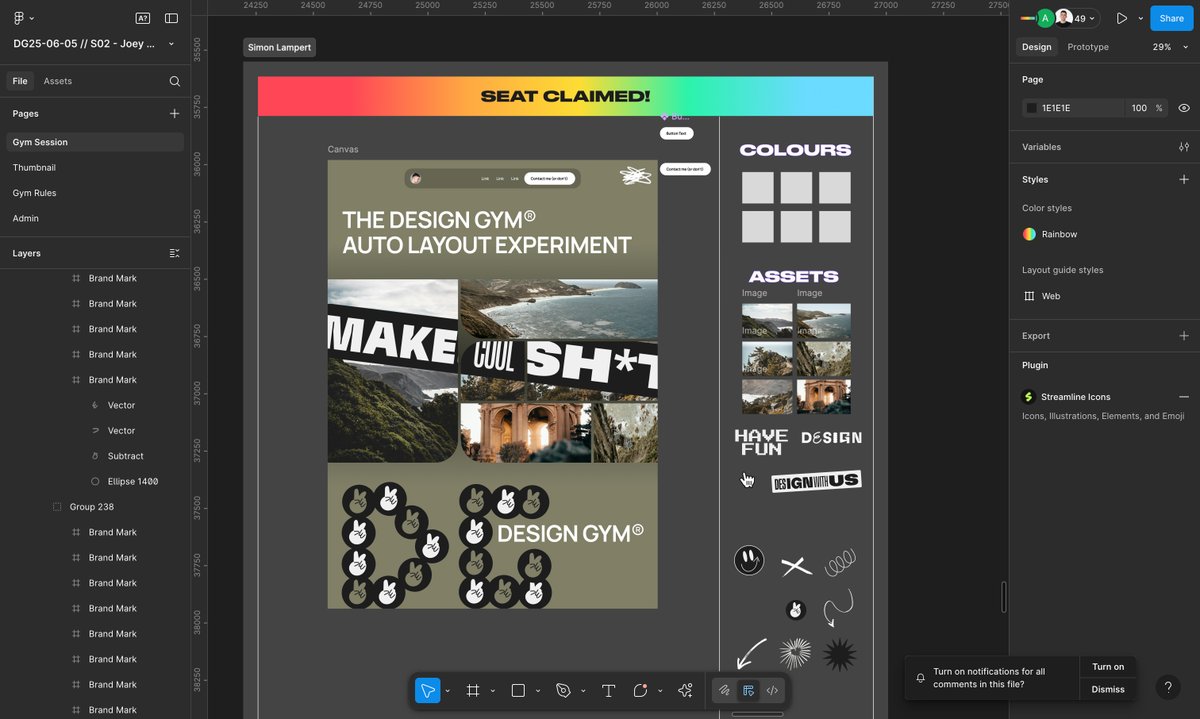Click the photo avatar of collaborator
This screenshot has height=719, width=1200.
click(1064, 18)
